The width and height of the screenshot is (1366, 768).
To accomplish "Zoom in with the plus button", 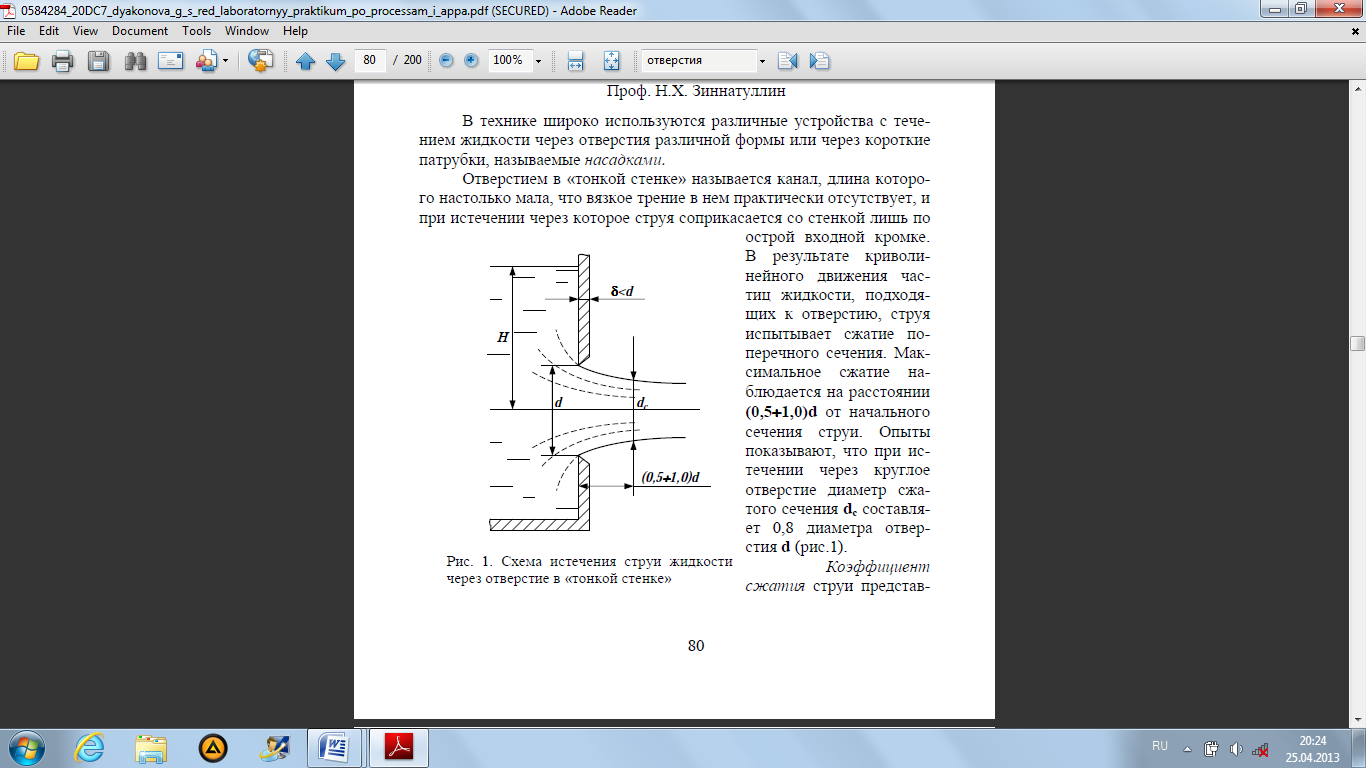I will point(470,60).
